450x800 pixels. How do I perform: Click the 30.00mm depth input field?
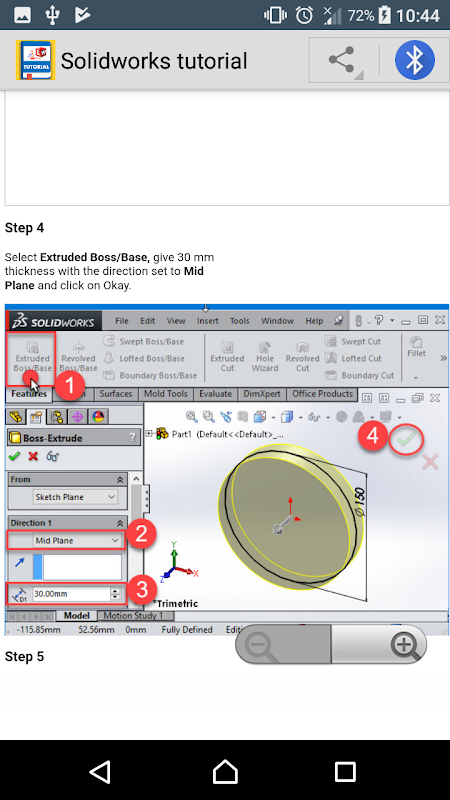click(x=71, y=594)
